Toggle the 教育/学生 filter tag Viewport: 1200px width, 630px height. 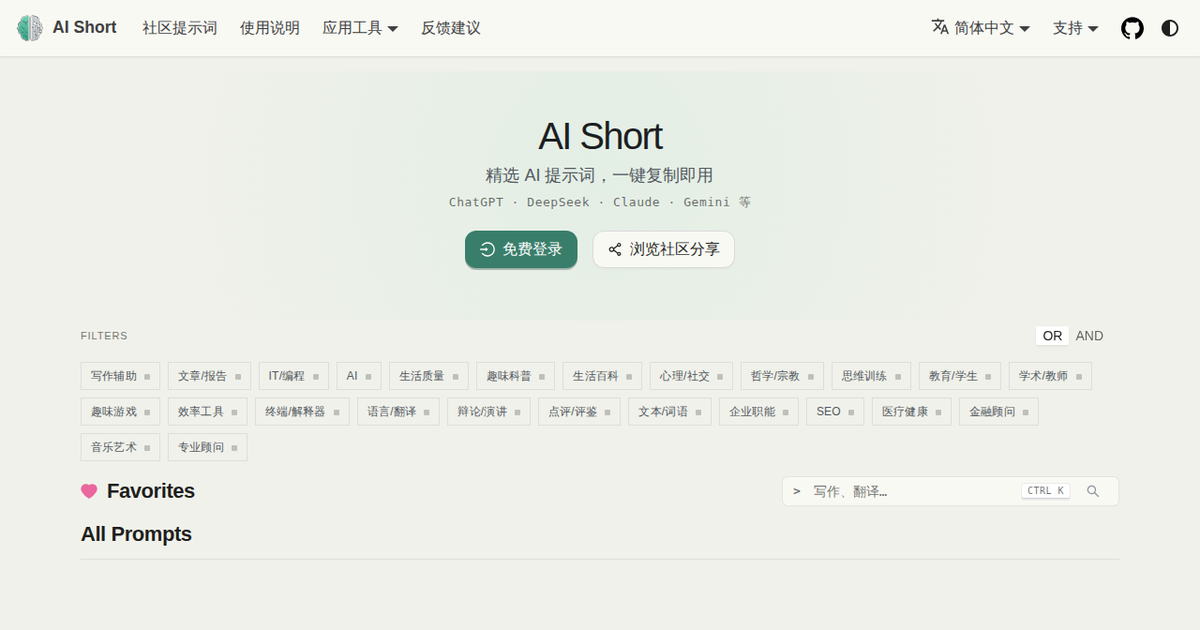point(960,376)
